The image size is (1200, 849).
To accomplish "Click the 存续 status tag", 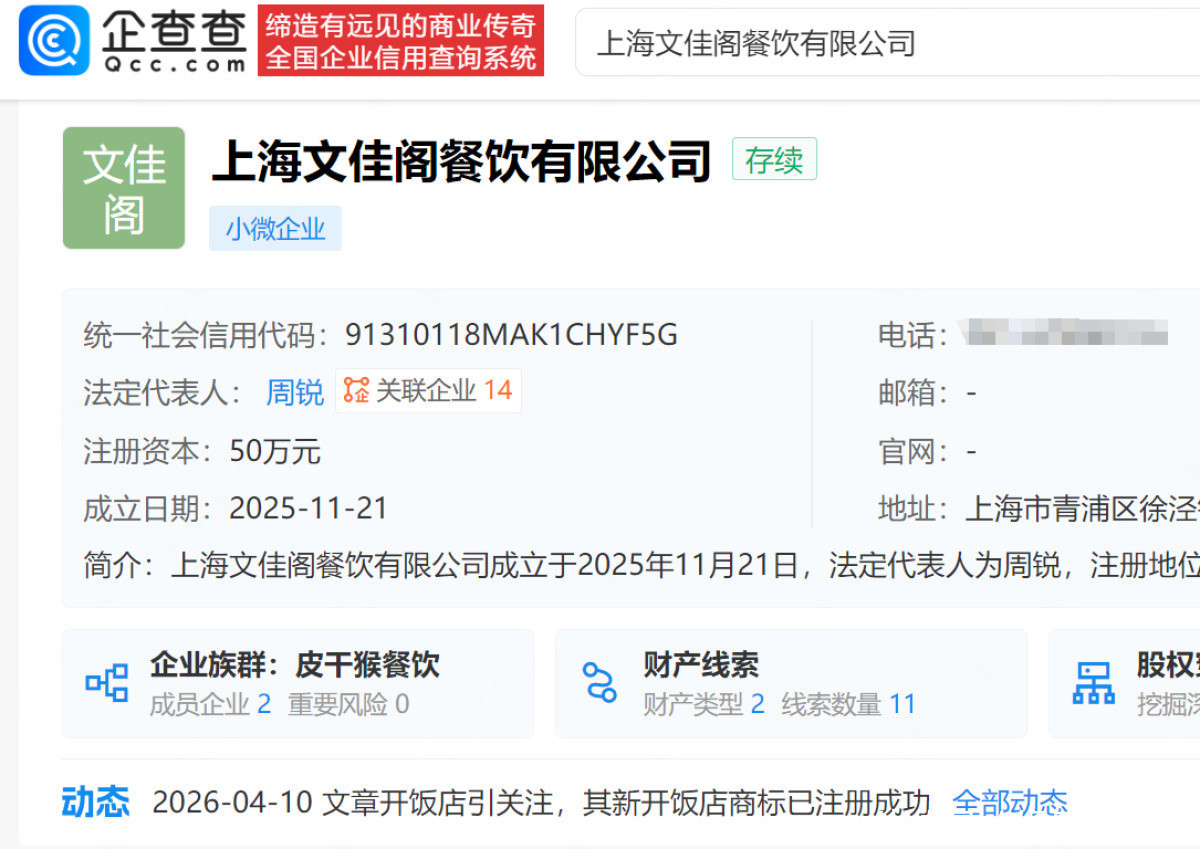I will [774, 160].
